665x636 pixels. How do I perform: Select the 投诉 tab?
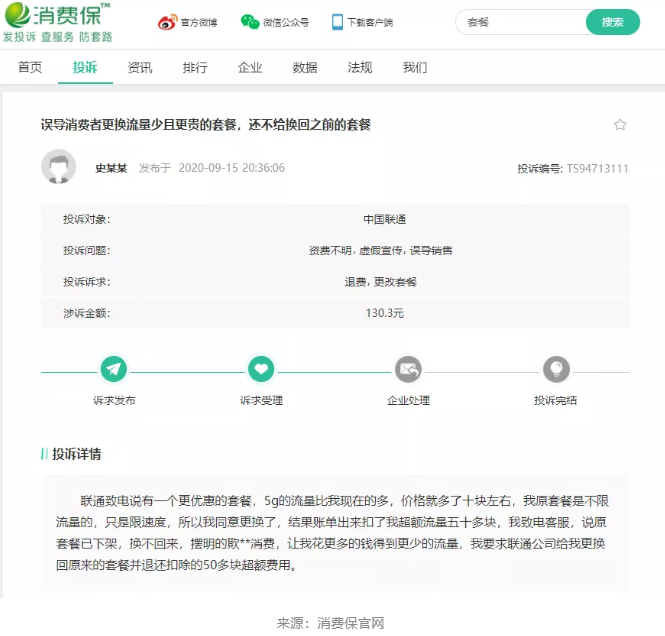(85, 67)
